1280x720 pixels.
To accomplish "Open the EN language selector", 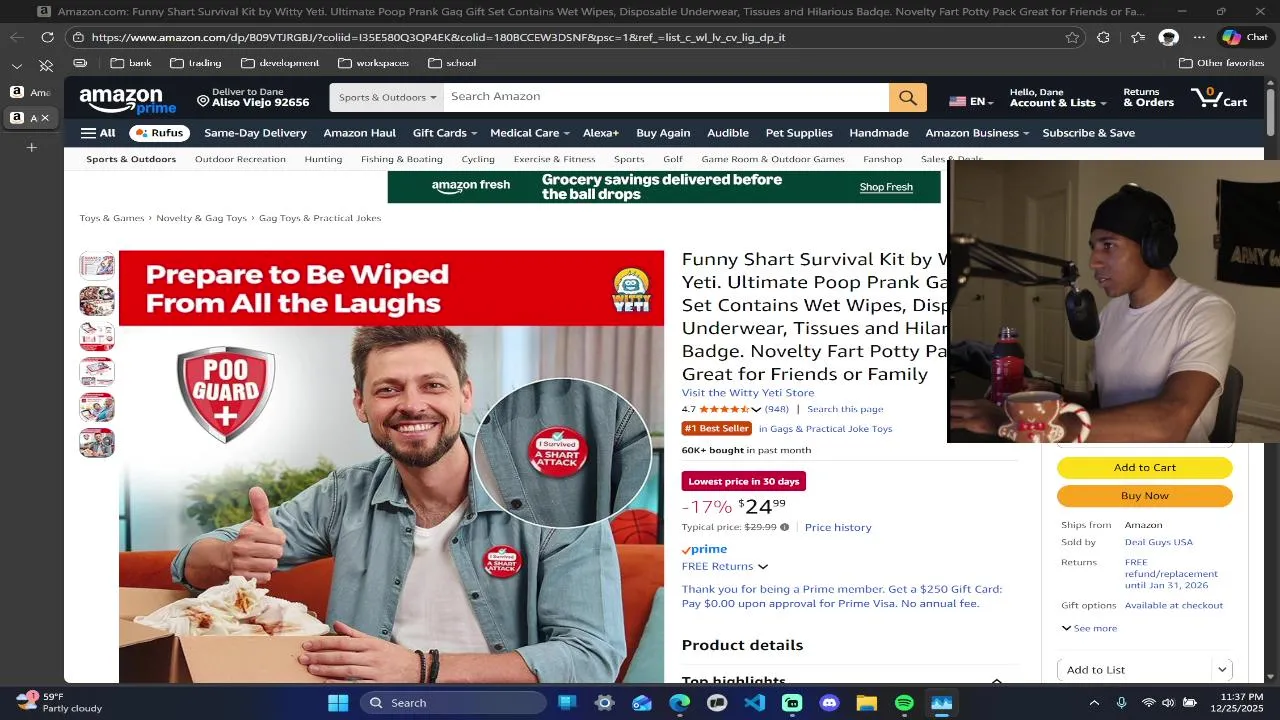I will click(971, 102).
